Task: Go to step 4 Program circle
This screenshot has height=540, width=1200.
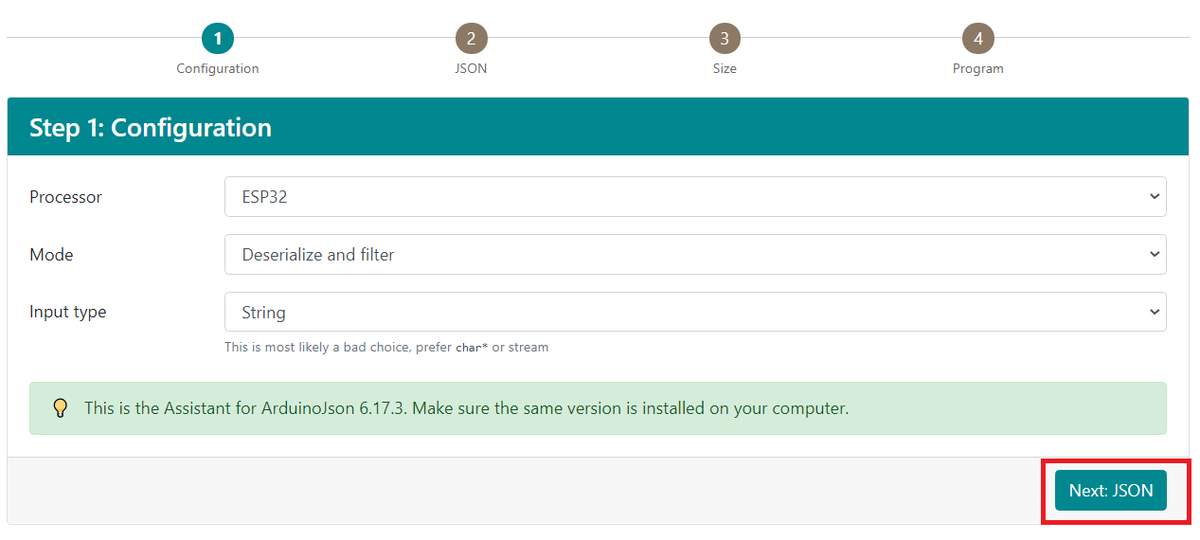Action: pos(978,39)
